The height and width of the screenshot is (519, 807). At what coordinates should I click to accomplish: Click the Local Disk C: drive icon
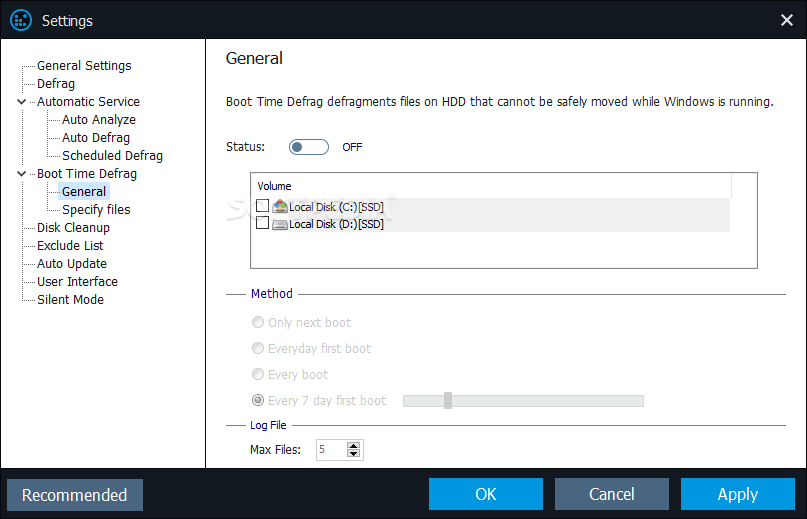coord(279,206)
